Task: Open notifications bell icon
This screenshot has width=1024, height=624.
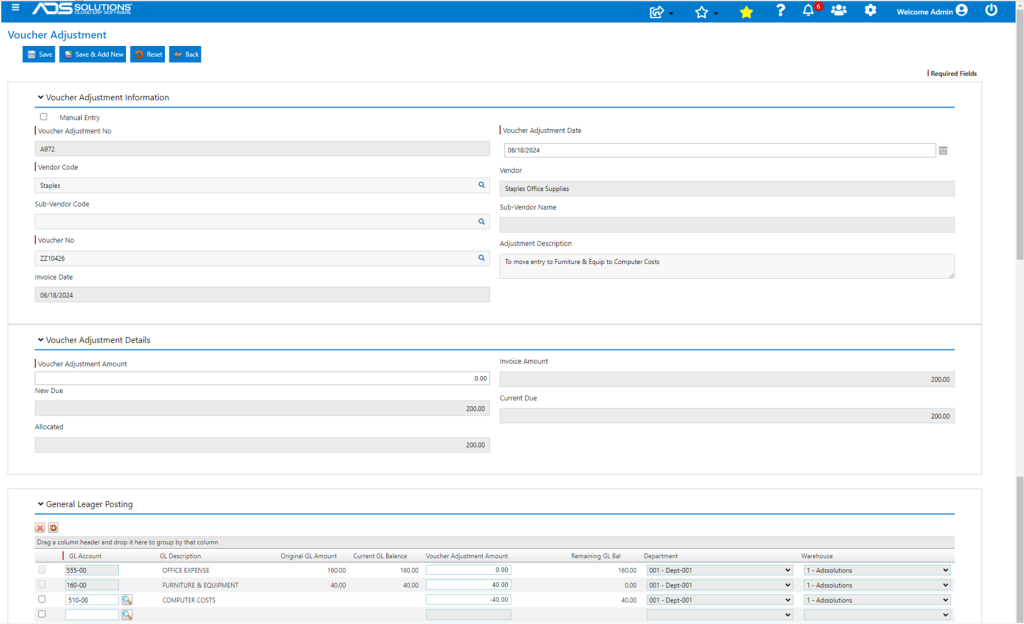Action: point(808,10)
